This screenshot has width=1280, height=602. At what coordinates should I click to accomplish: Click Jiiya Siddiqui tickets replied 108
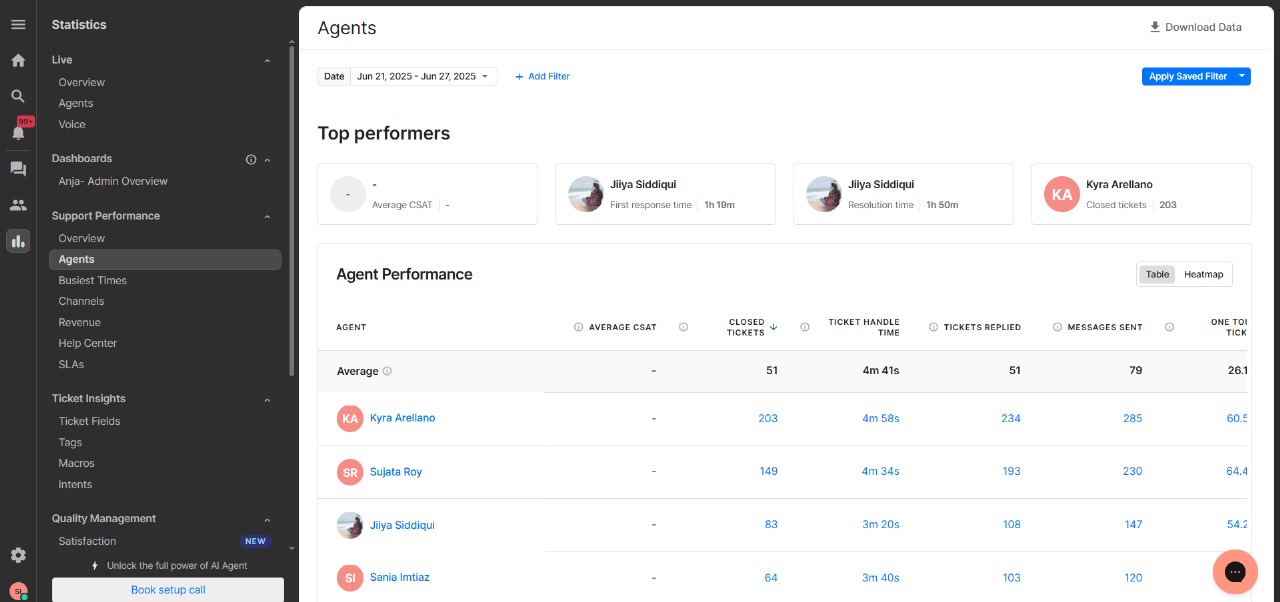1011,524
